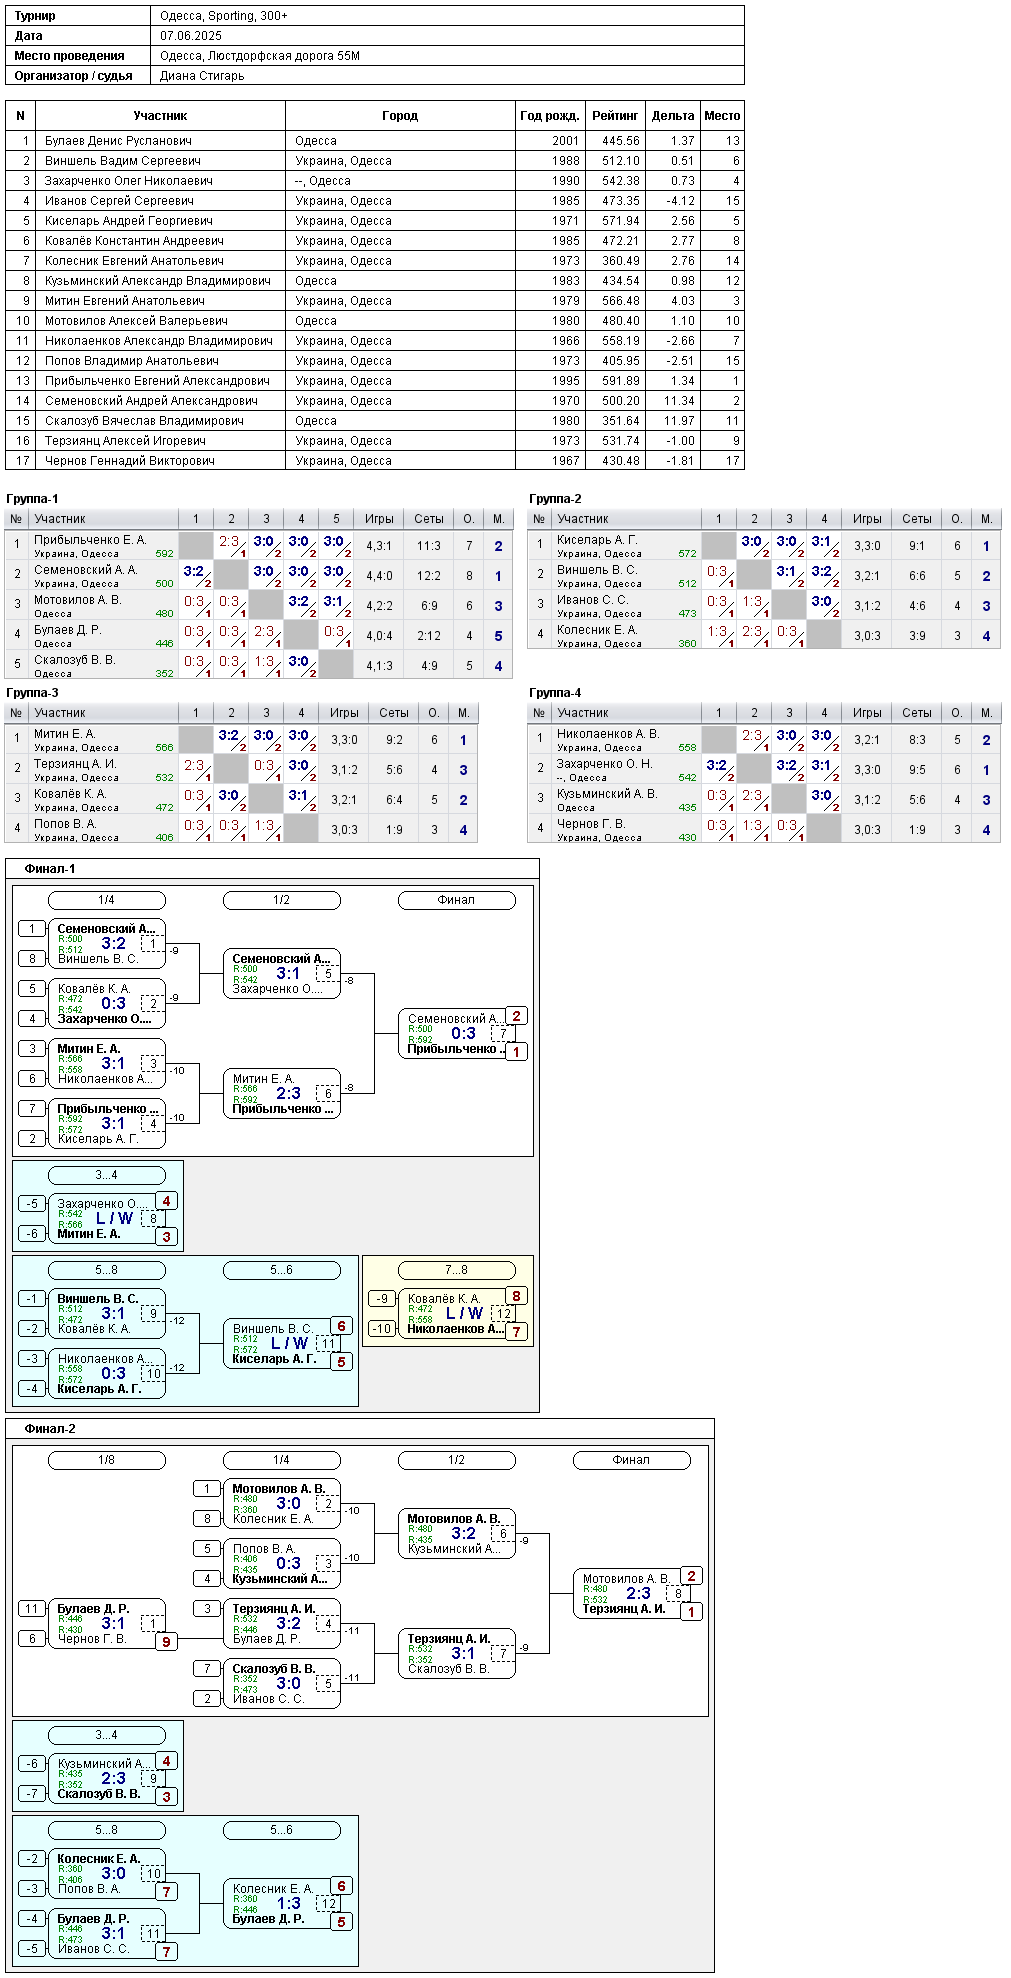Image resolution: width=1011 pixels, height=1978 pixels.
Task: Click Колесник vs Булаев 1:3 match score
Action: pos(288,1903)
